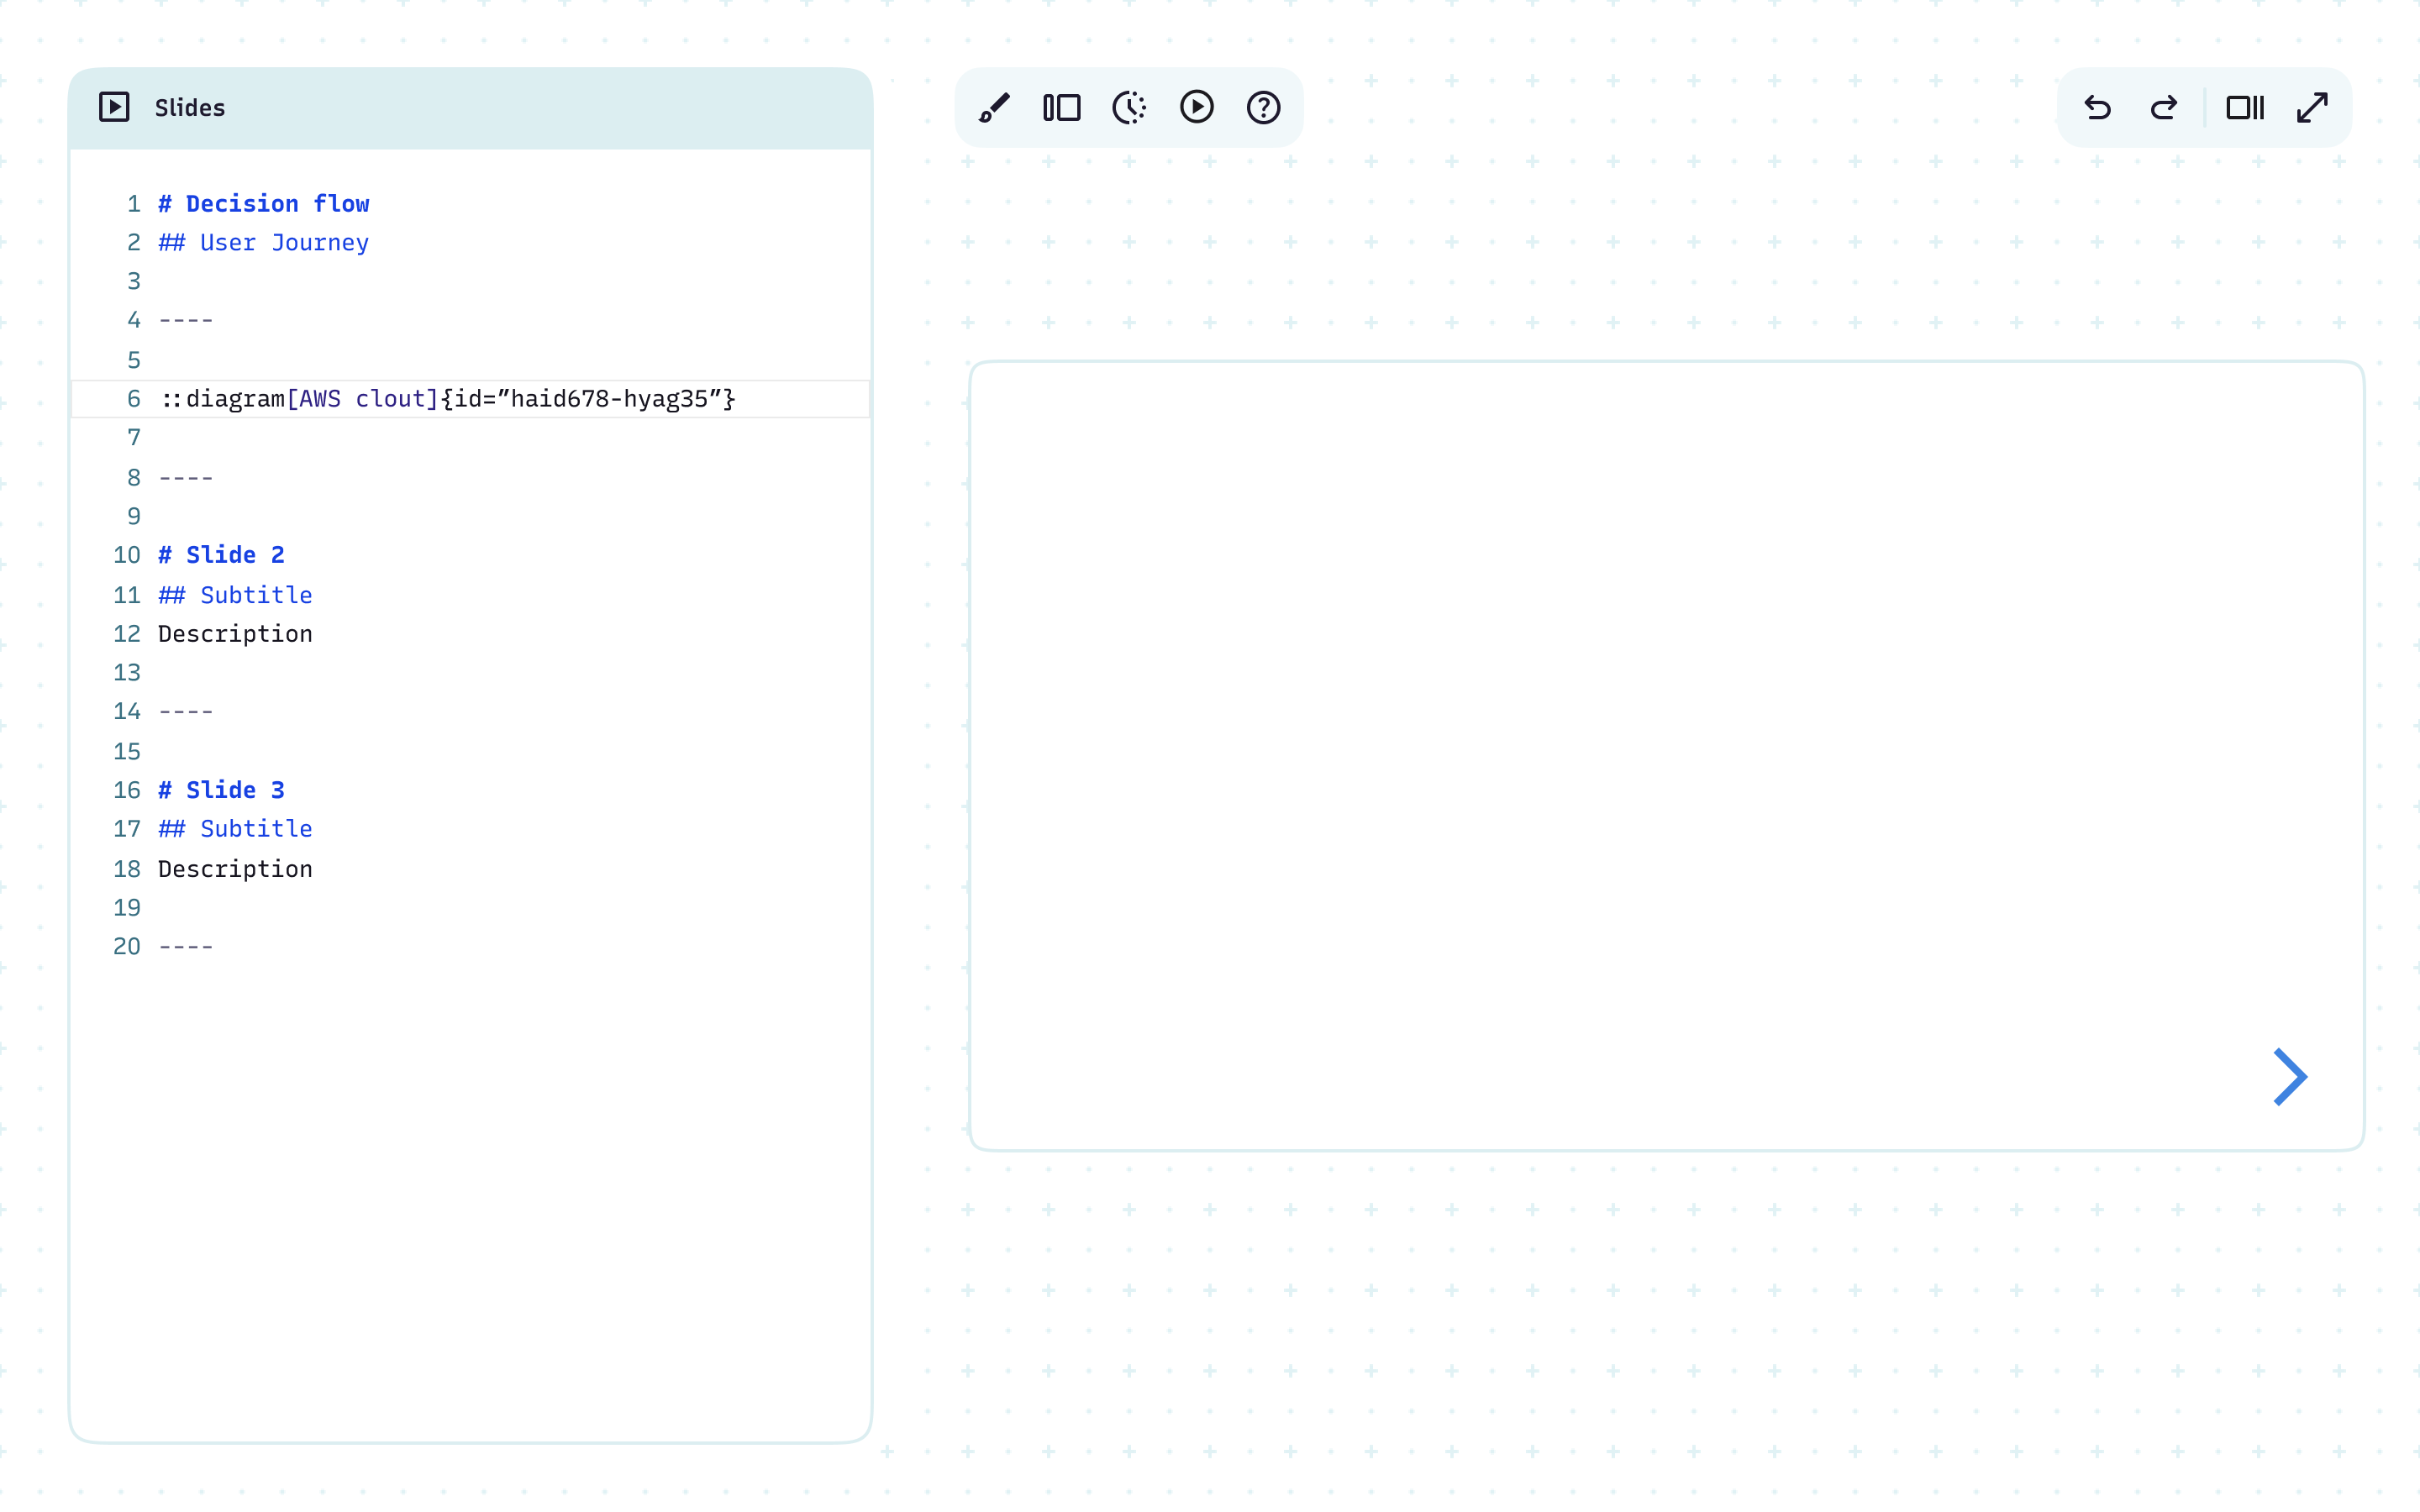This screenshot has height=1512, width=2420.
Task: Start presentation with circular play button
Action: 1196,107
